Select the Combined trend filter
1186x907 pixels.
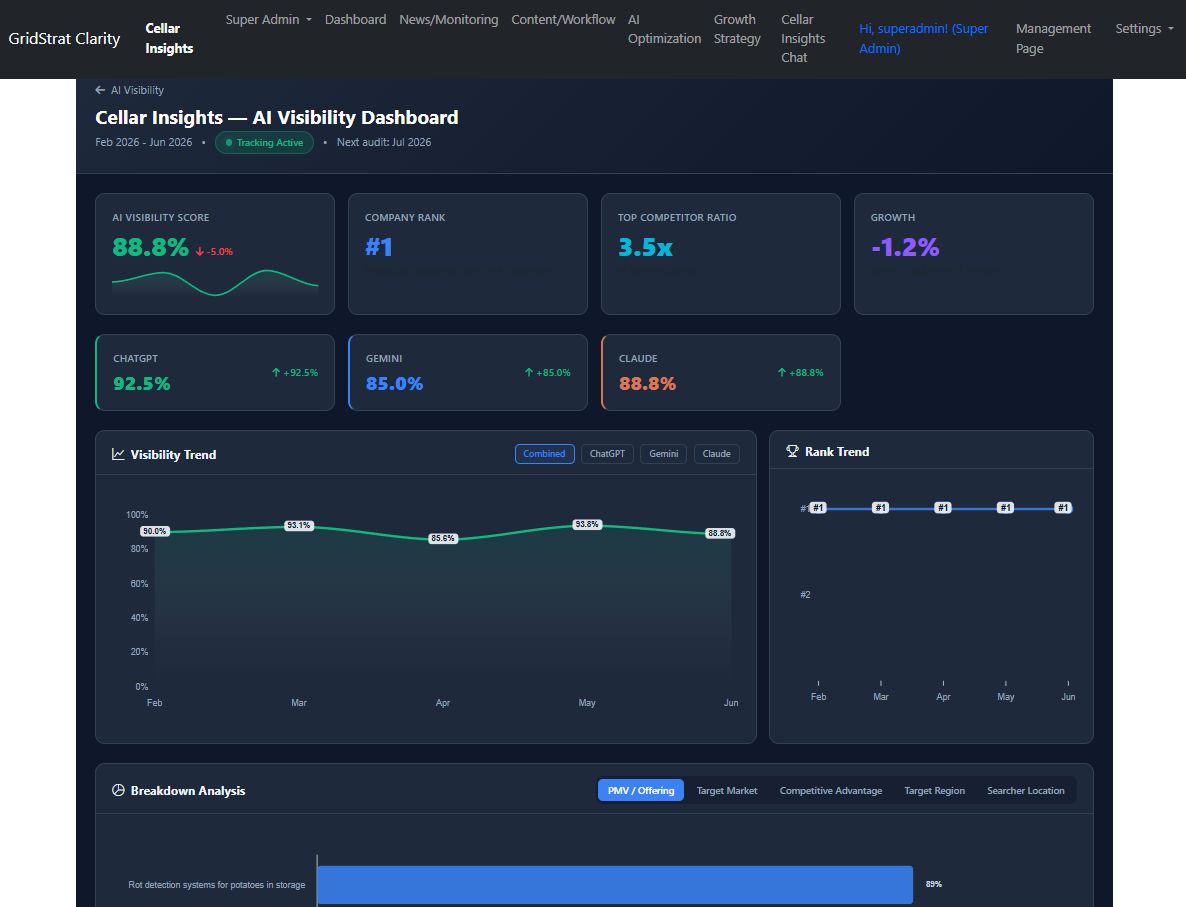click(x=545, y=454)
